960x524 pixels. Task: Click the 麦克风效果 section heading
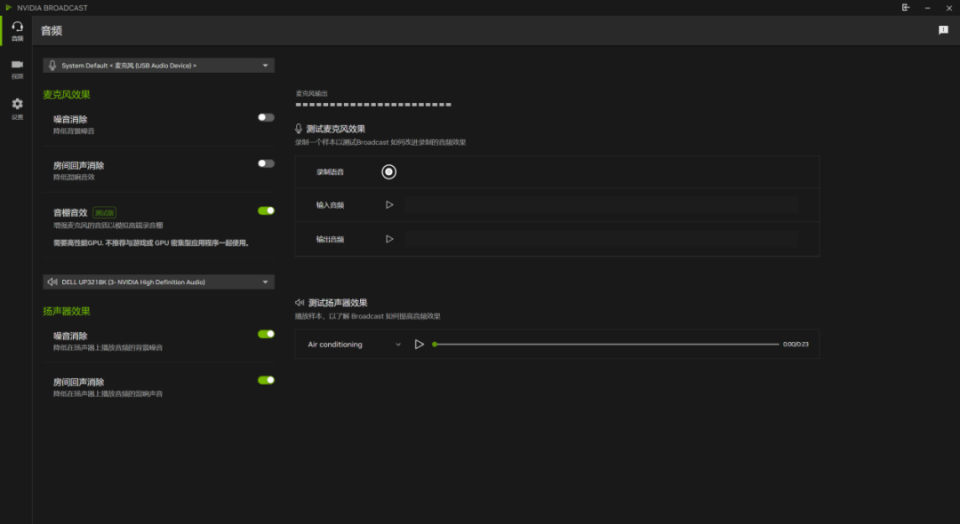(66, 95)
